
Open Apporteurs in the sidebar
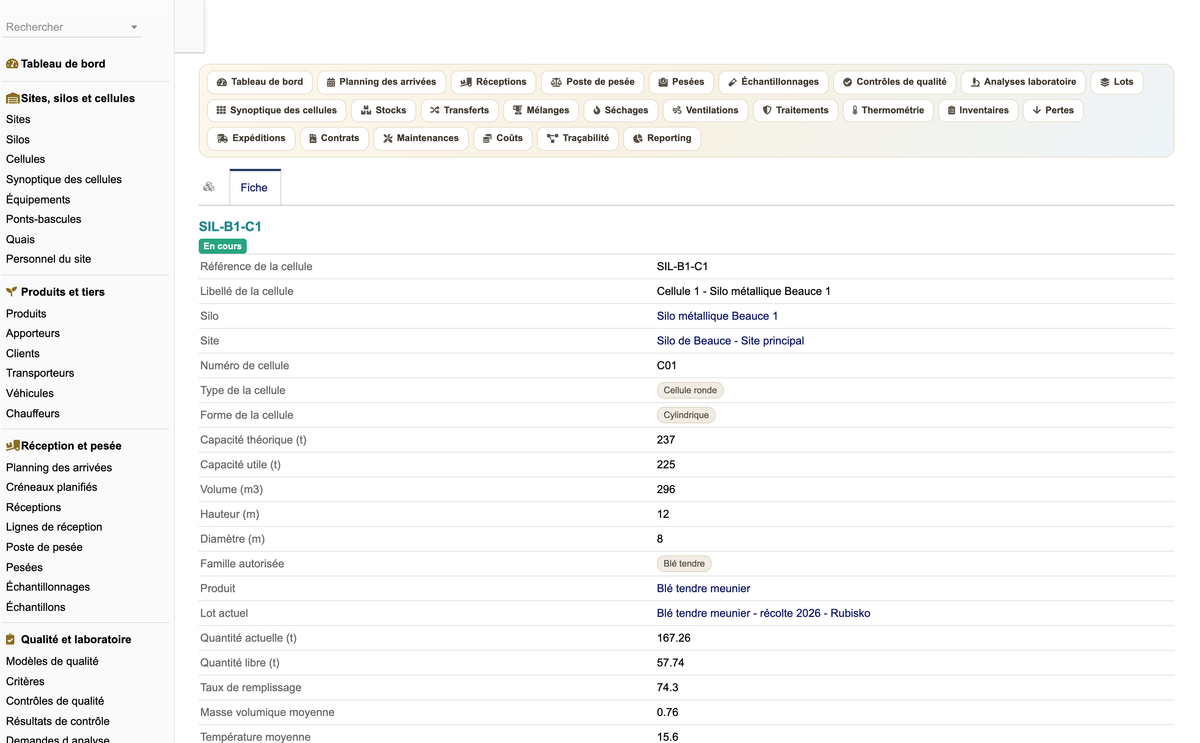pos(33,333)
